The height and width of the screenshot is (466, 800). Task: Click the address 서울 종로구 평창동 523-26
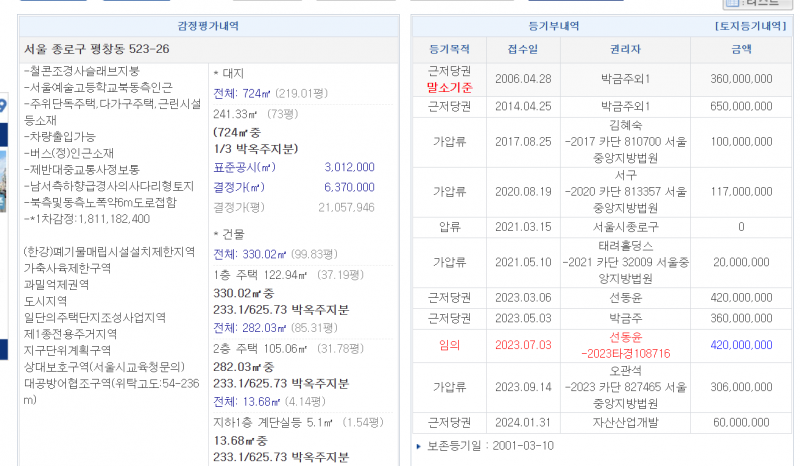coord(96,49)
